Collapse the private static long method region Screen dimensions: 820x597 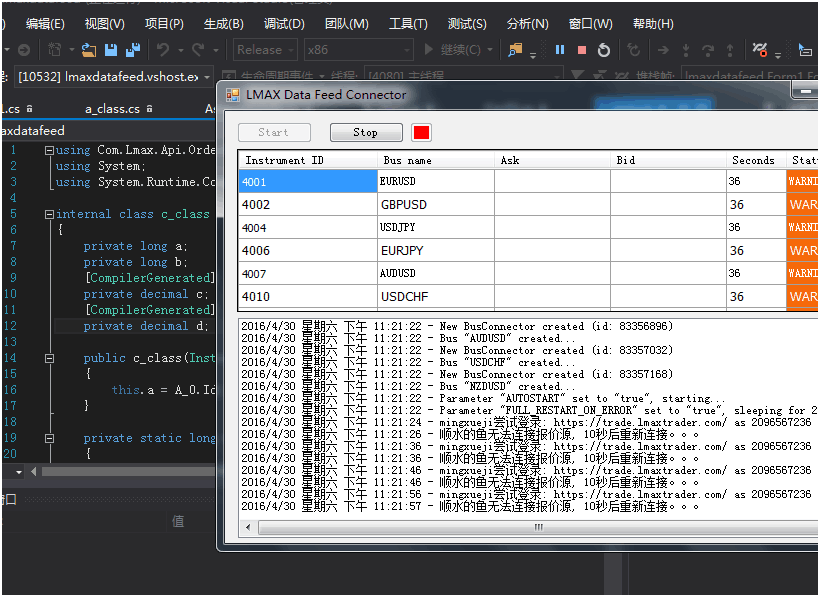click(49, 439)
